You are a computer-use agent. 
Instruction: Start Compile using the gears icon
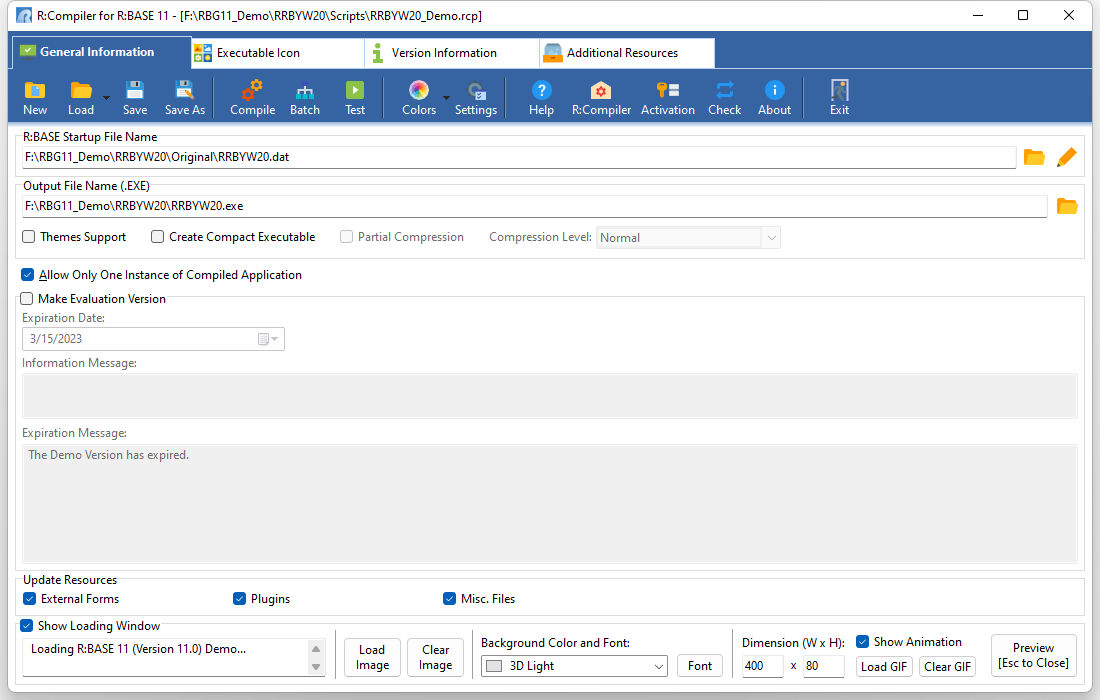[x=252, y=90]
